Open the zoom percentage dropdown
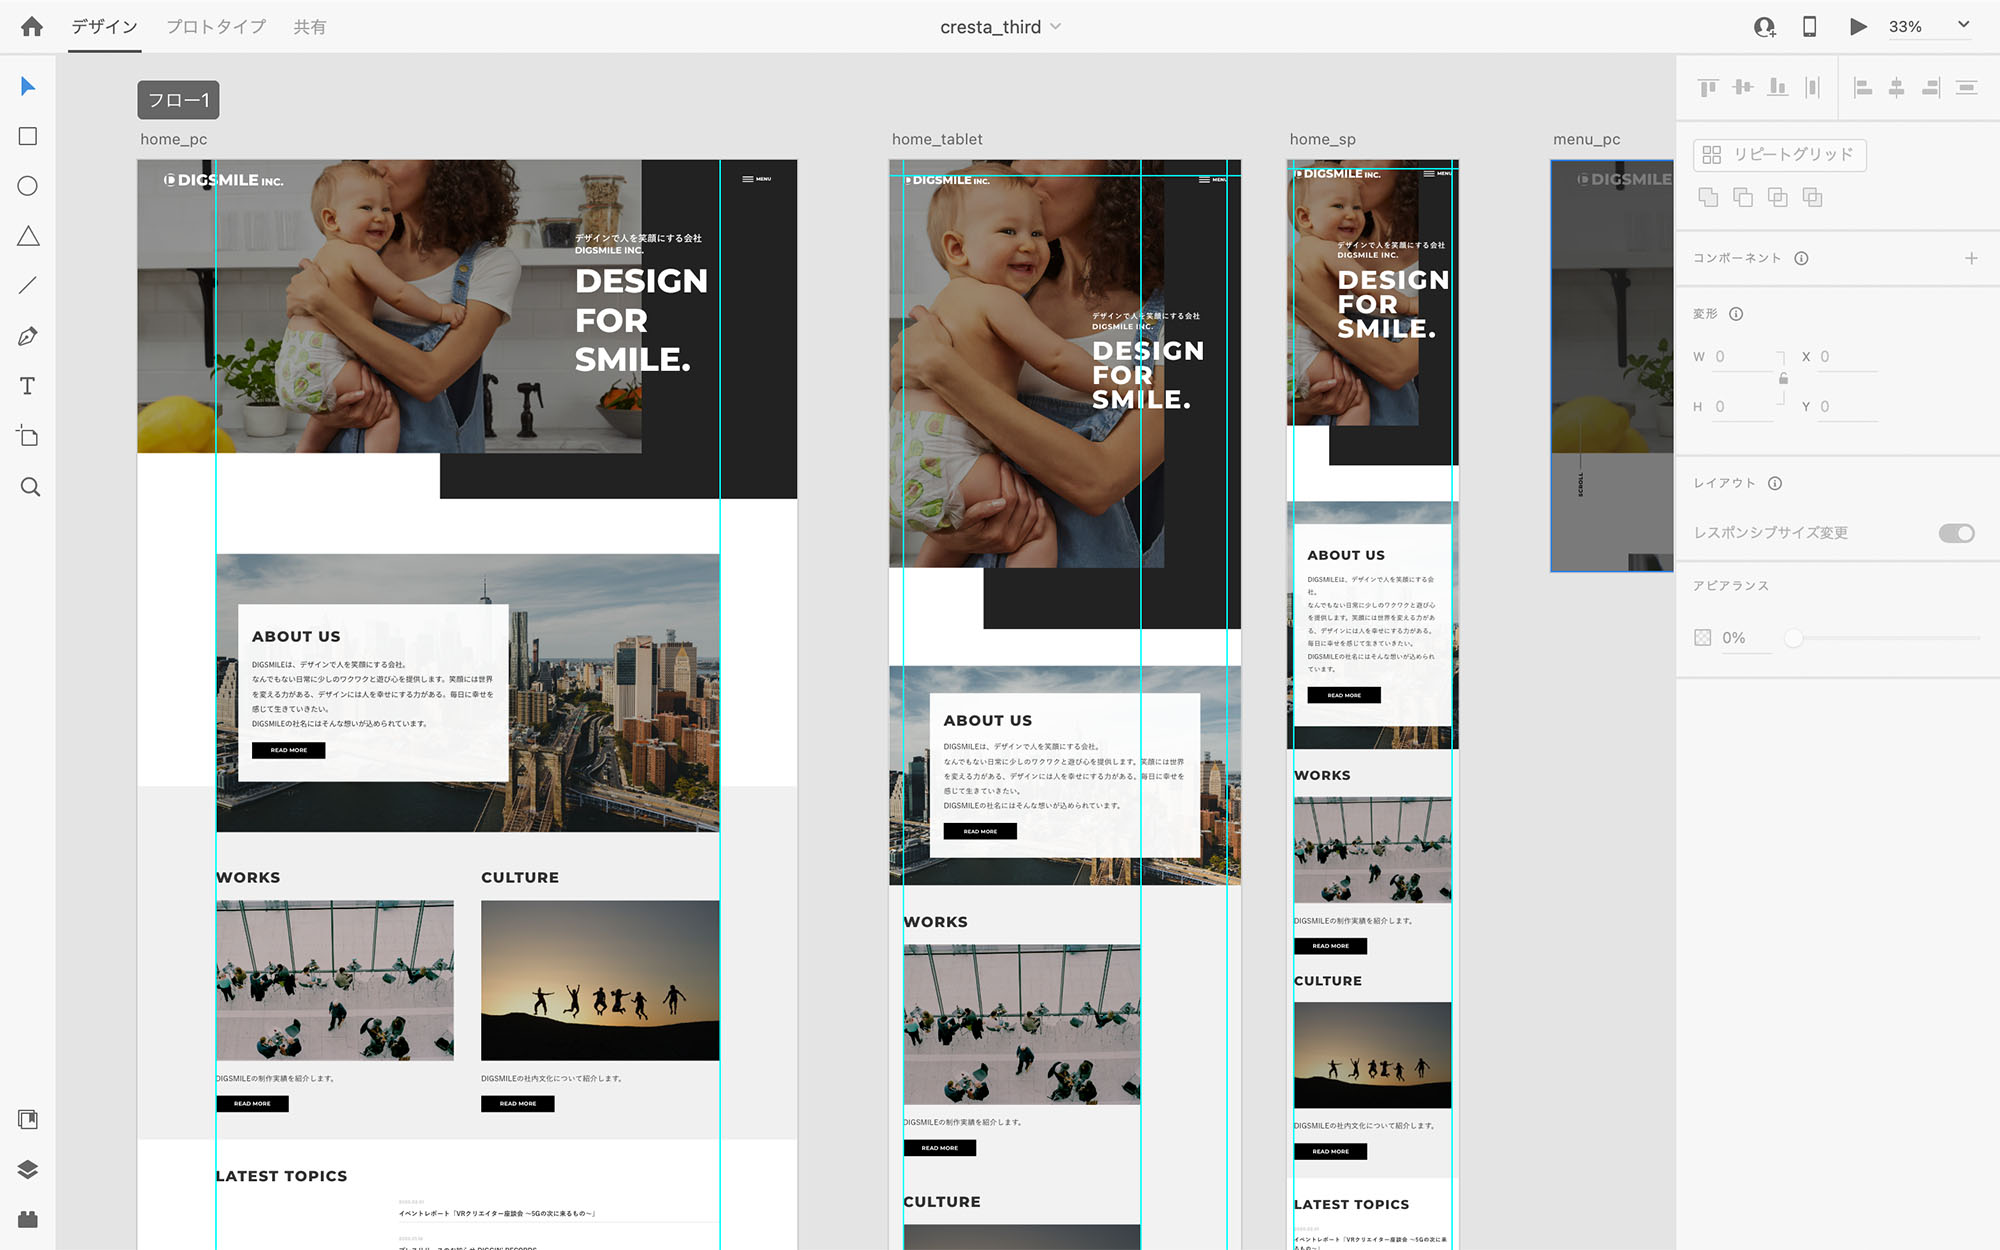 tap(1963, 25)
